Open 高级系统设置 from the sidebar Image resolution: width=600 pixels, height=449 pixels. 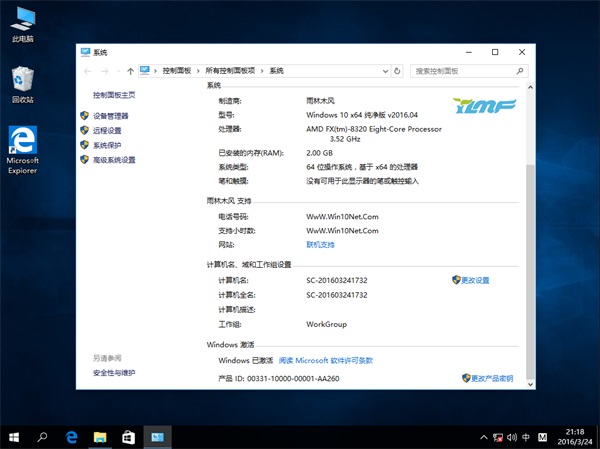point(113,159)
